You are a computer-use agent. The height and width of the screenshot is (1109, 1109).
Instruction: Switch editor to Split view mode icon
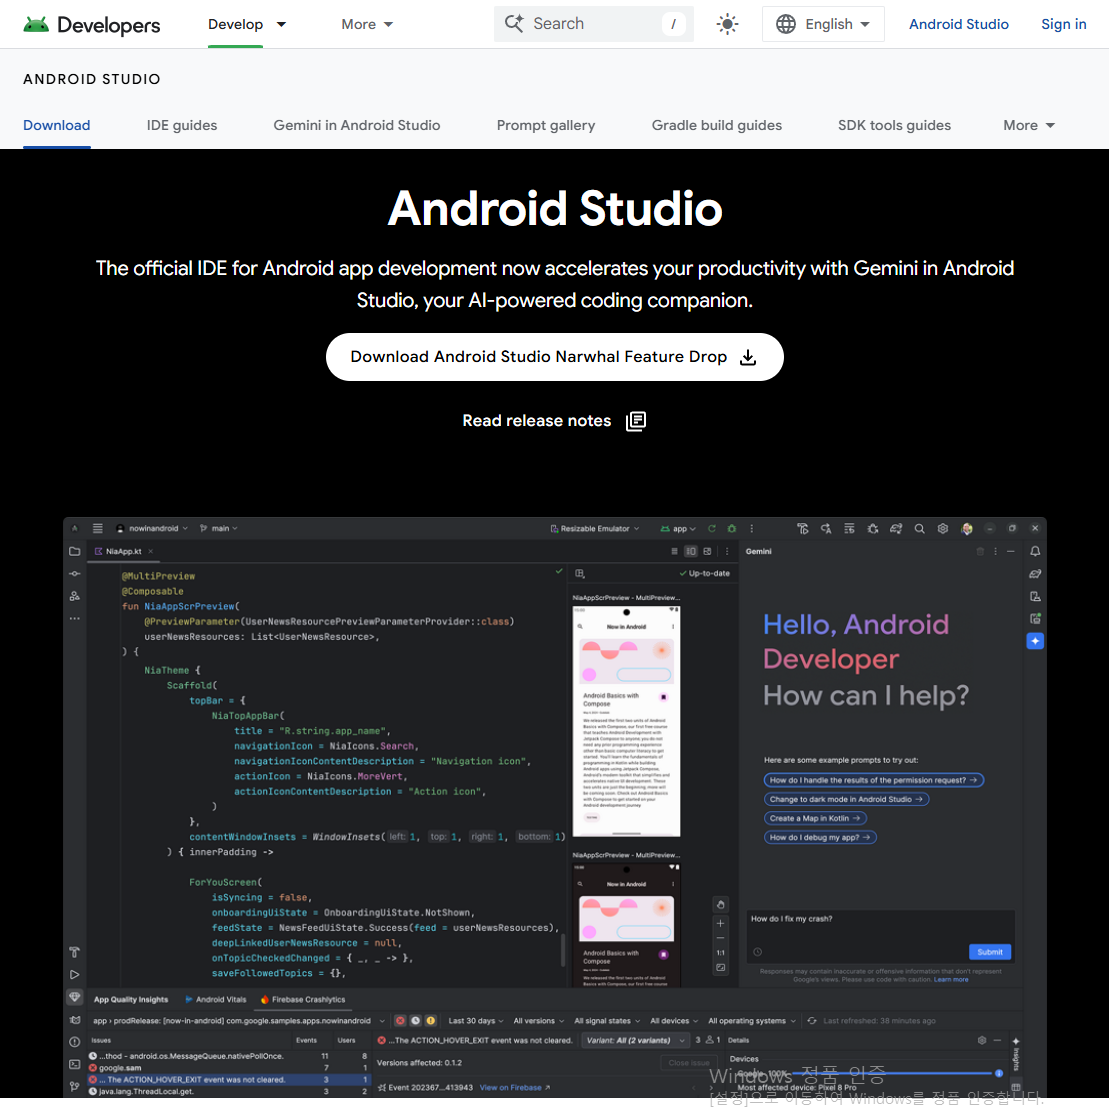tap(691, 551)
